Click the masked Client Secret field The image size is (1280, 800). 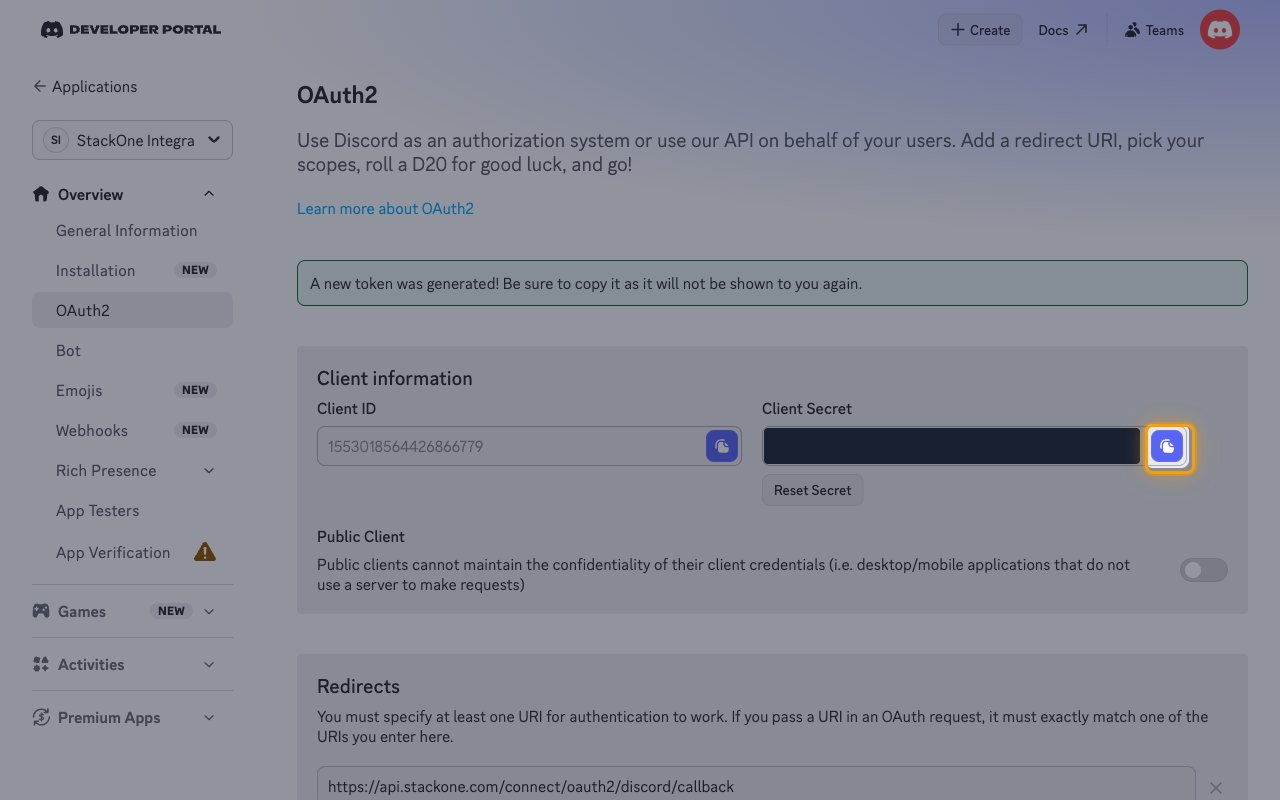pos(951,446)
